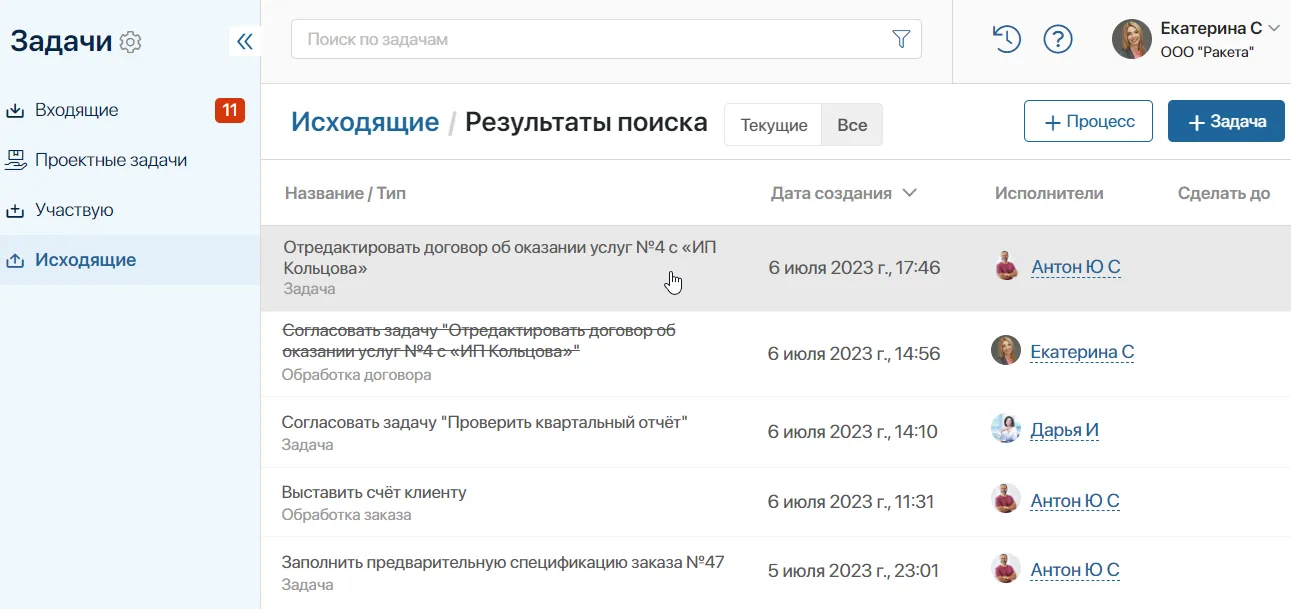This screenshot has width=1291, height=609.
Task: Click the Результаты поиска heading
Action: (587, 122)
